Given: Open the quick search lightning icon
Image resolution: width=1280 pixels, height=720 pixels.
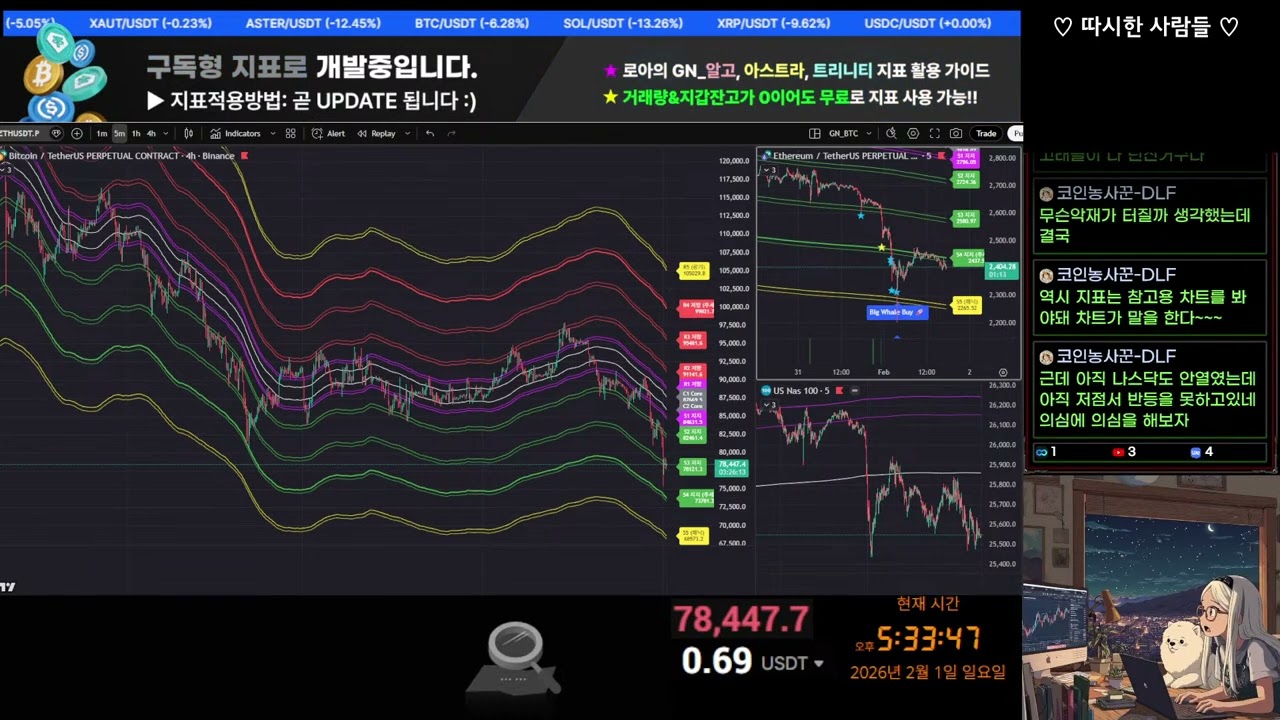Looking at the screenshot, I should 890,133.
